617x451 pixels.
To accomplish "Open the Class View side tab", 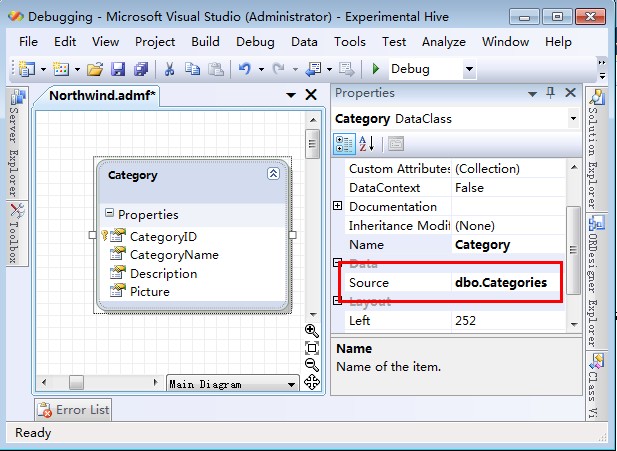I will tap(595, 386).
